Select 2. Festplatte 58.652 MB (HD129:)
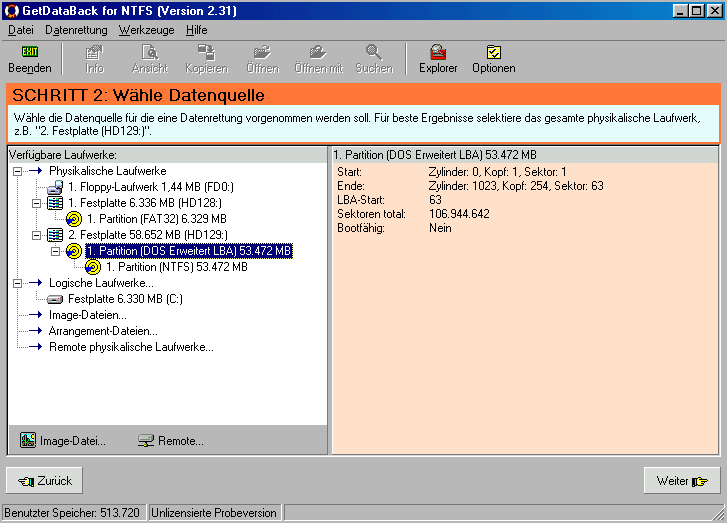Image resolution: width=727 pixels, height=523 pixels. (148, 235)
